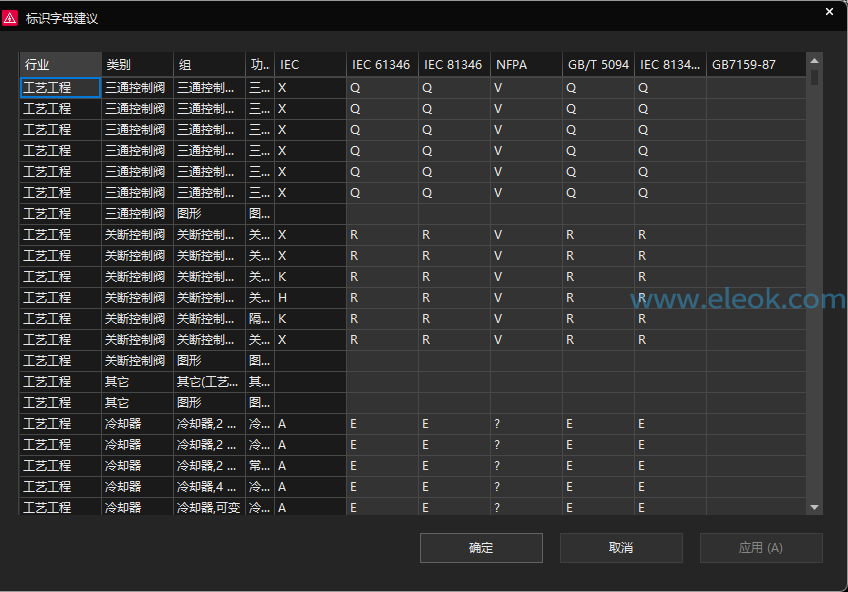Click the scrollbar up arrow
Image resolution: width=848 pixels, height=592 pixels.
(x=814, y=61)
